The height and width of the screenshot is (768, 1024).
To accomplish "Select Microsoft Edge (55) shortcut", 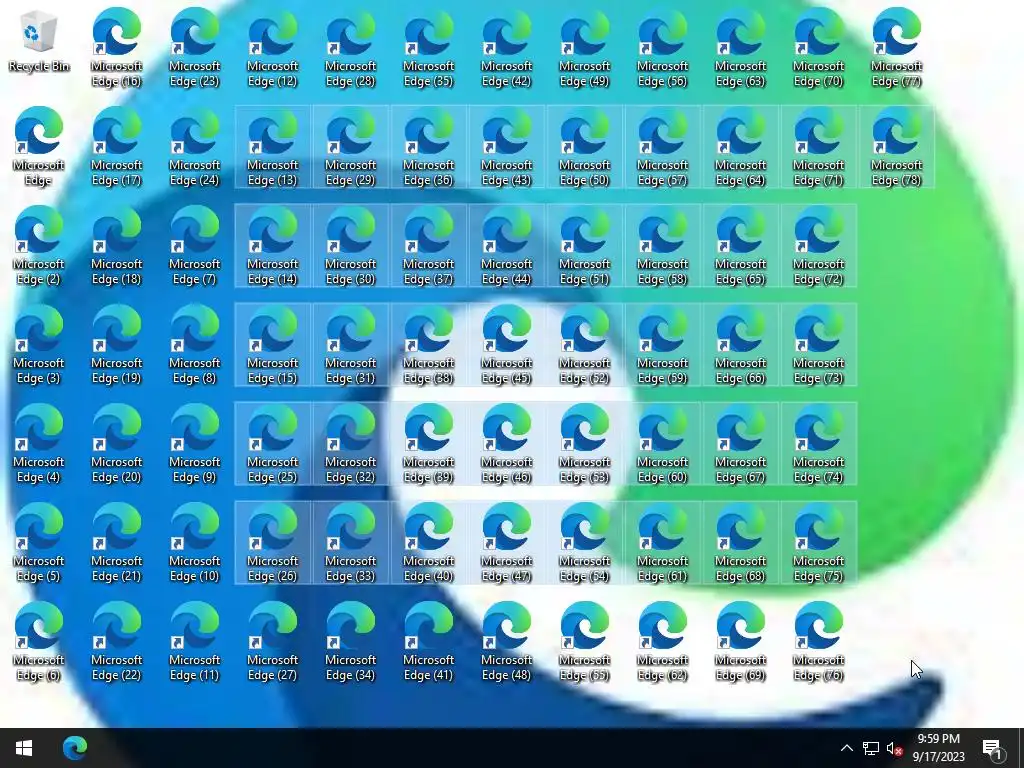I will coord(584,643).
